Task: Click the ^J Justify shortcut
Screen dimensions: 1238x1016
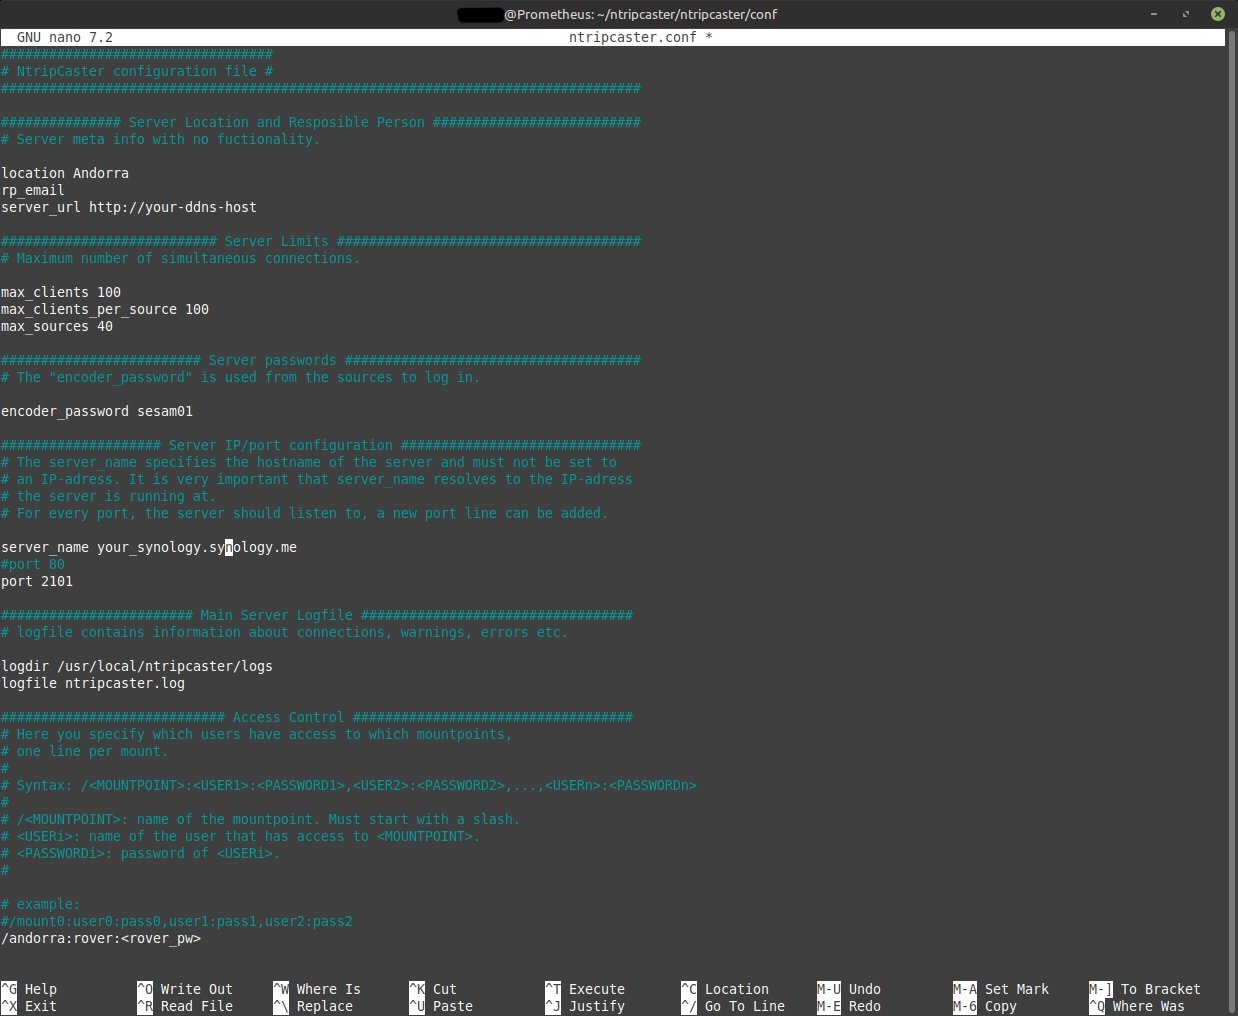Action: point(585,1006)
